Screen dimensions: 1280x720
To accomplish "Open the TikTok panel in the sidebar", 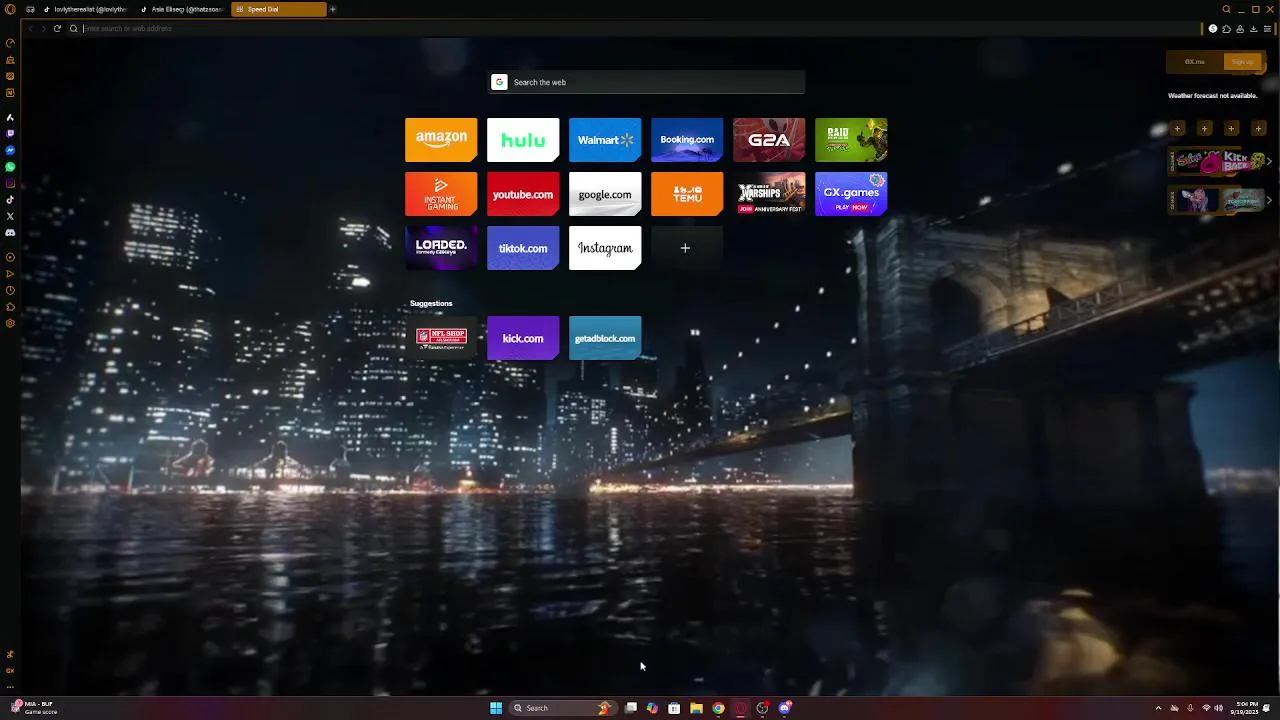I will [10, 199].
